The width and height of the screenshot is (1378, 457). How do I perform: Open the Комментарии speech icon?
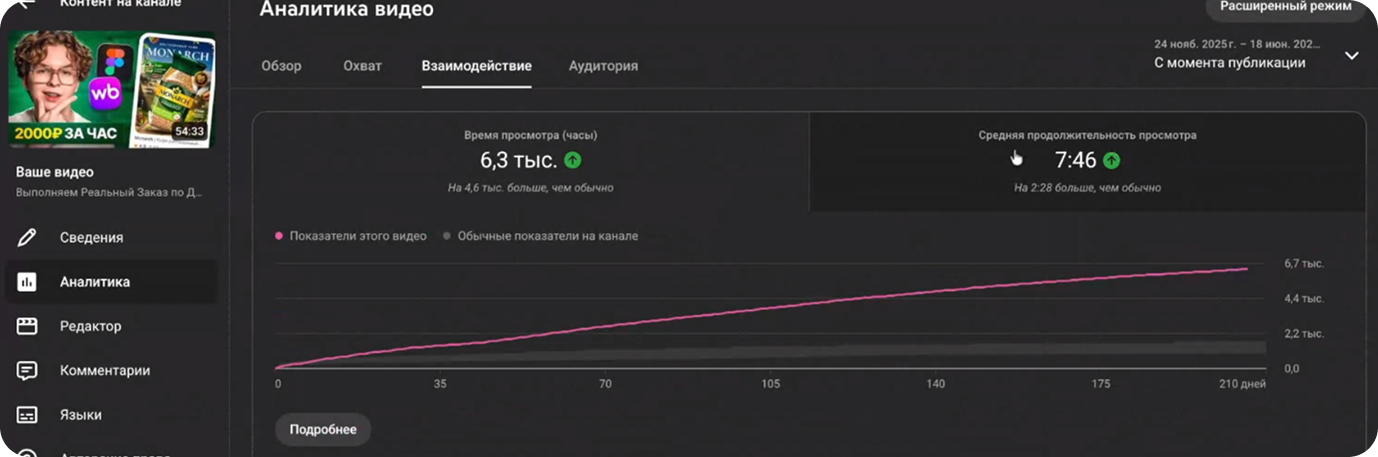point(27,370)
